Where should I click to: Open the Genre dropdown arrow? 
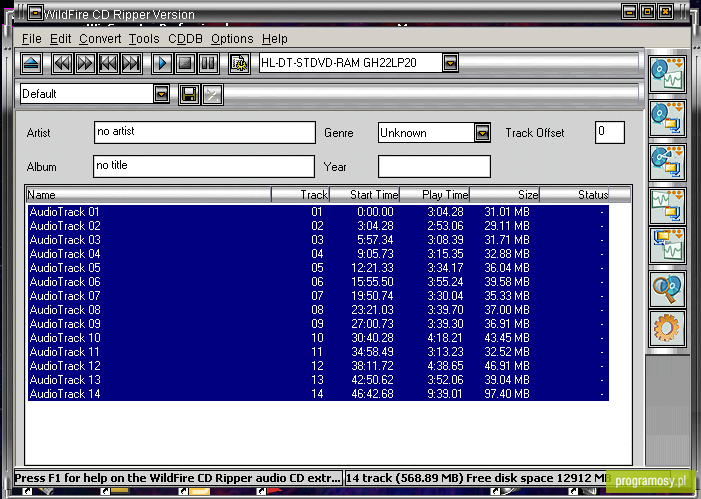click(482, 133)
